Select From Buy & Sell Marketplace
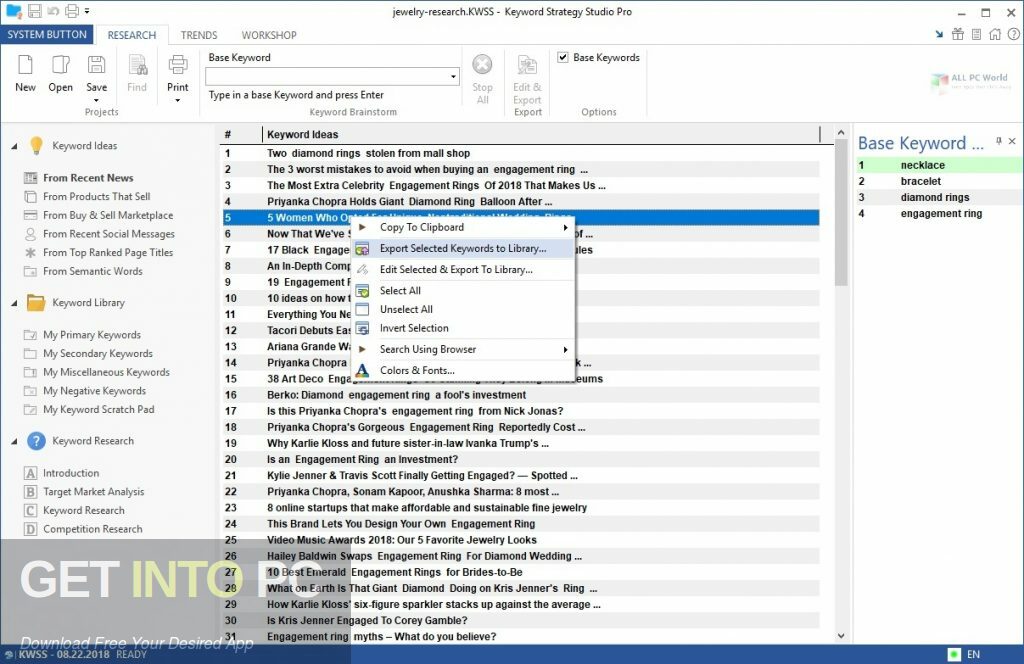 [x=108, y=215]
